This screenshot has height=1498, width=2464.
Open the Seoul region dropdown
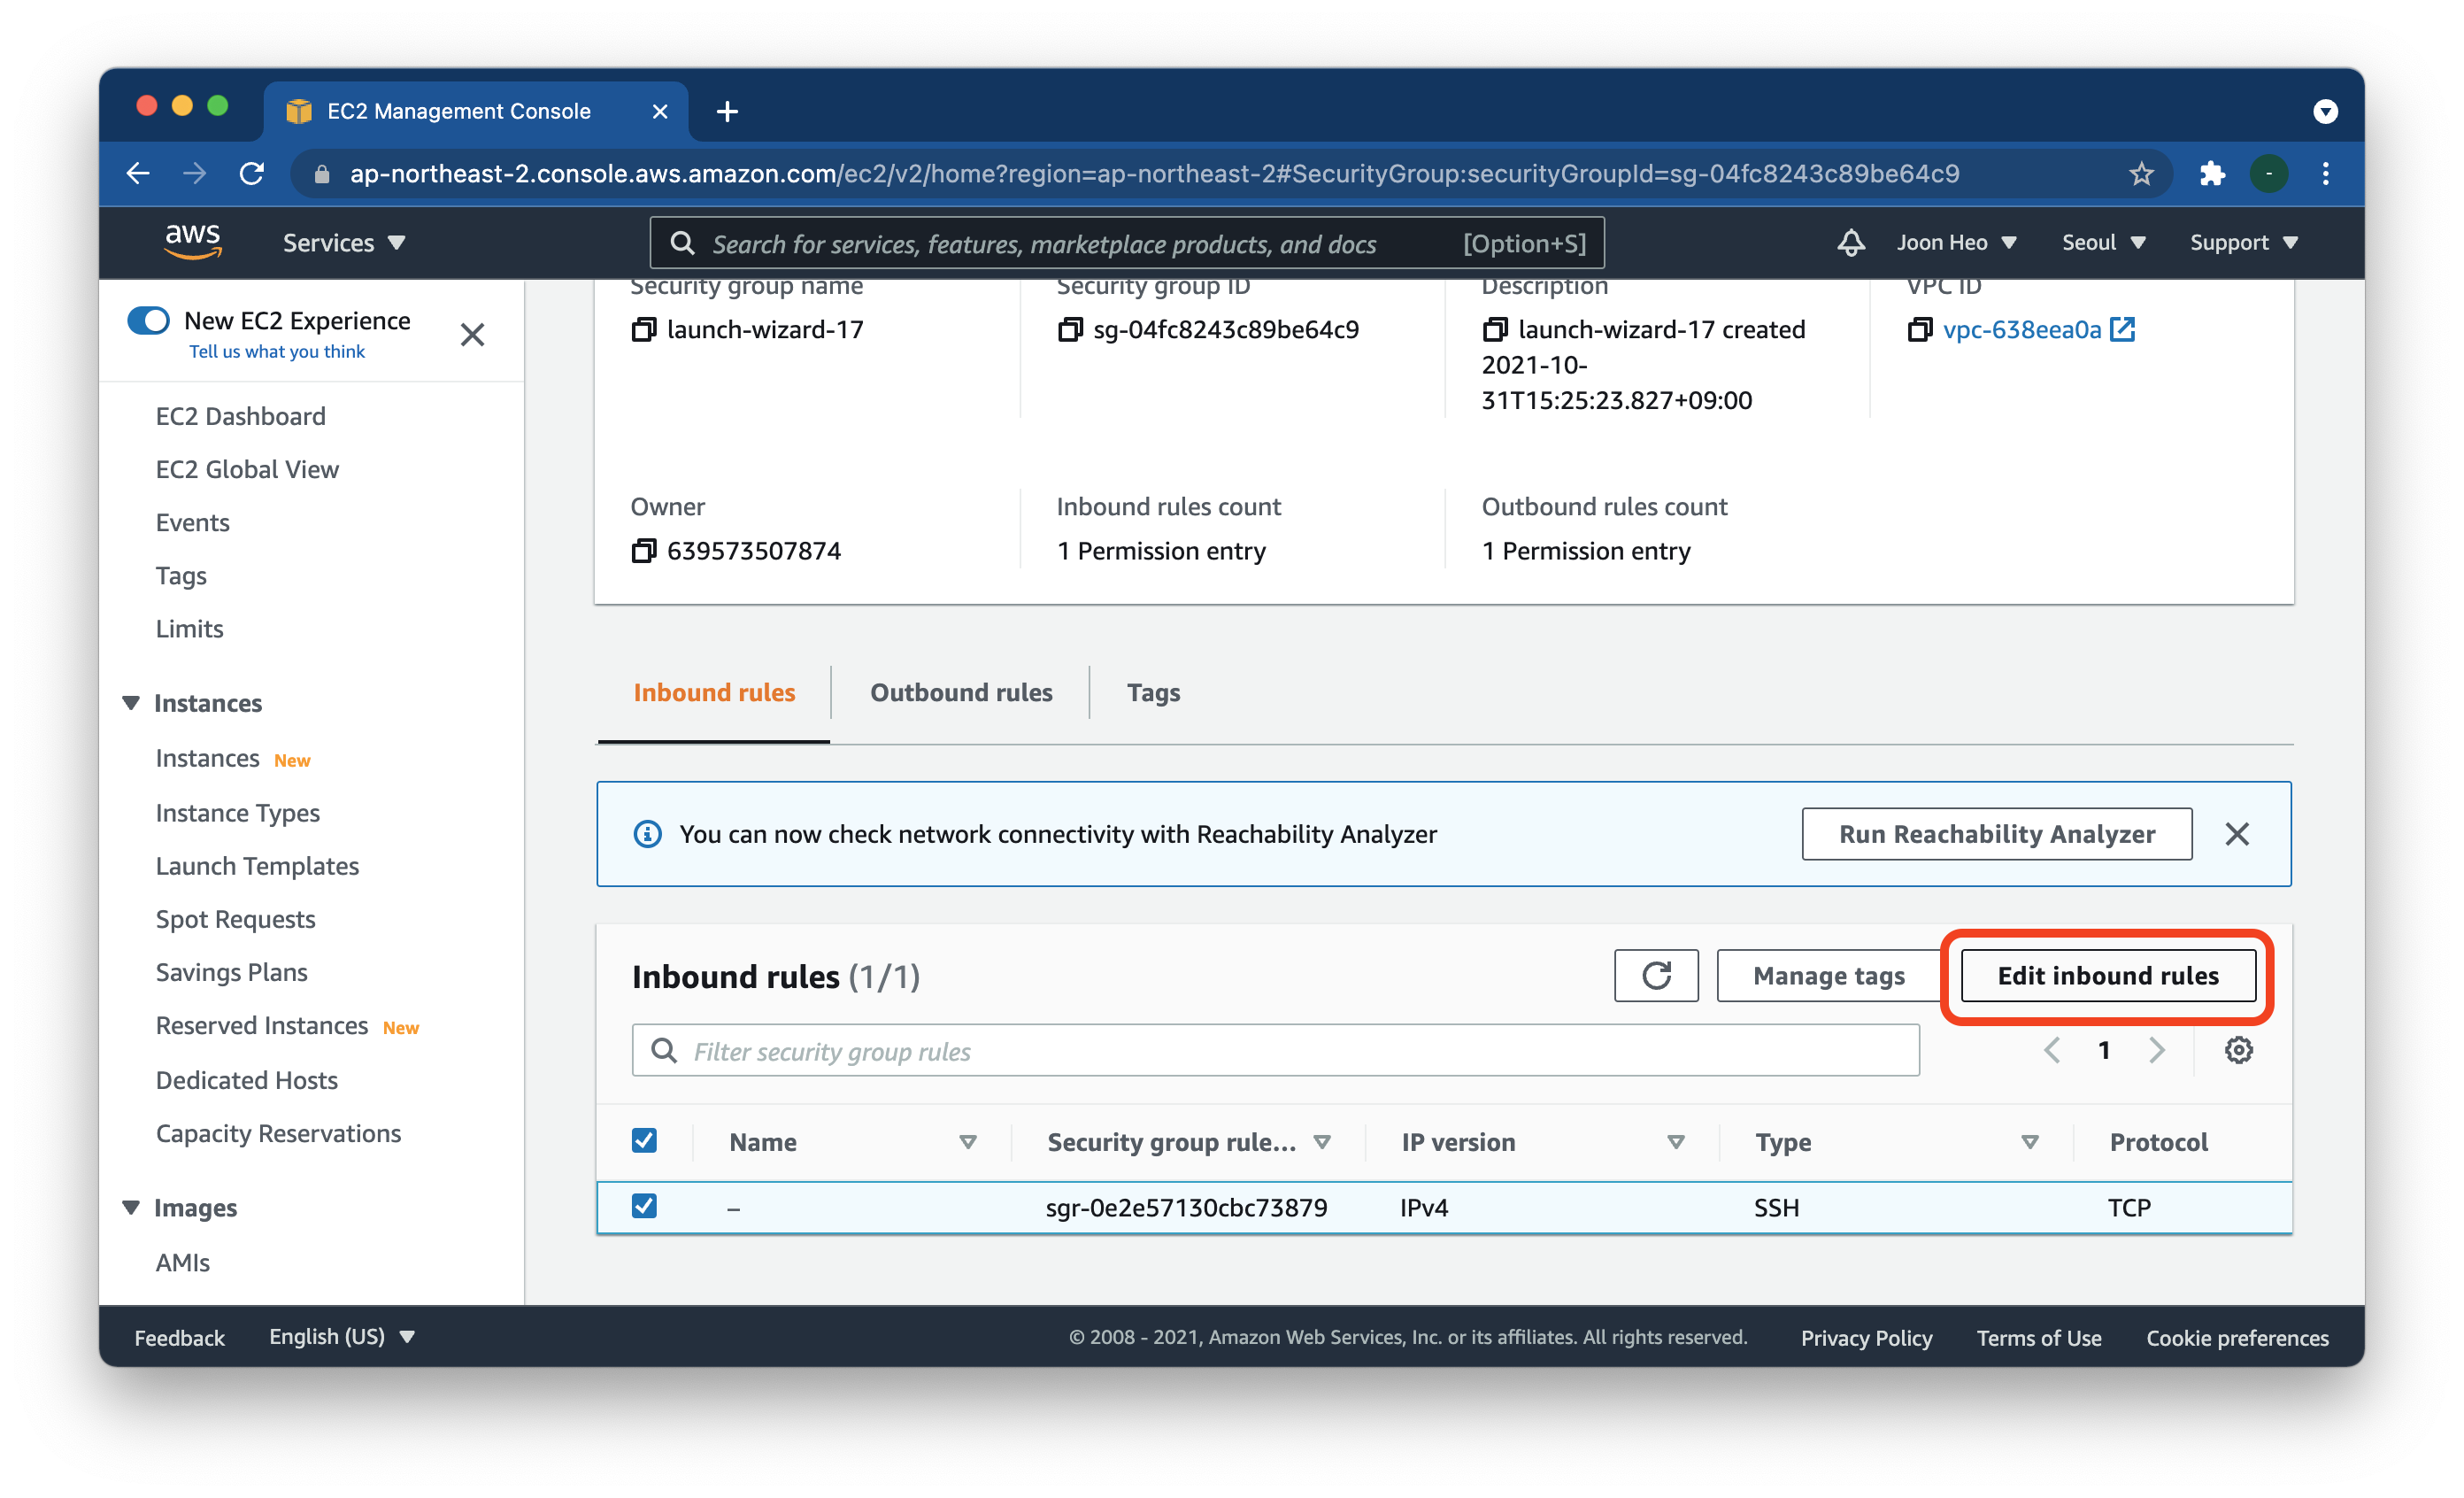2102,243
